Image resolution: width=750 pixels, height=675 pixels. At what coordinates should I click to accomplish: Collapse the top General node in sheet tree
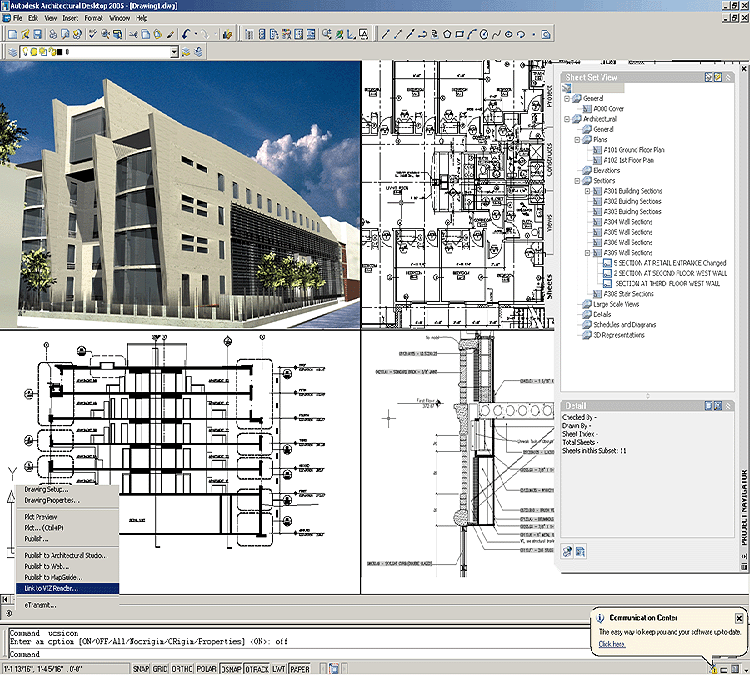coord(567,99)
